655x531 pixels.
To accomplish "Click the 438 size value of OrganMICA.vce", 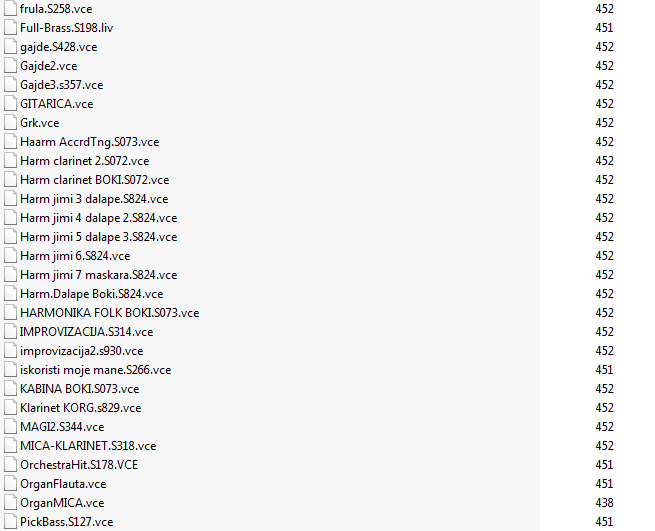I will pyautogui.click(x=604, y=503).
